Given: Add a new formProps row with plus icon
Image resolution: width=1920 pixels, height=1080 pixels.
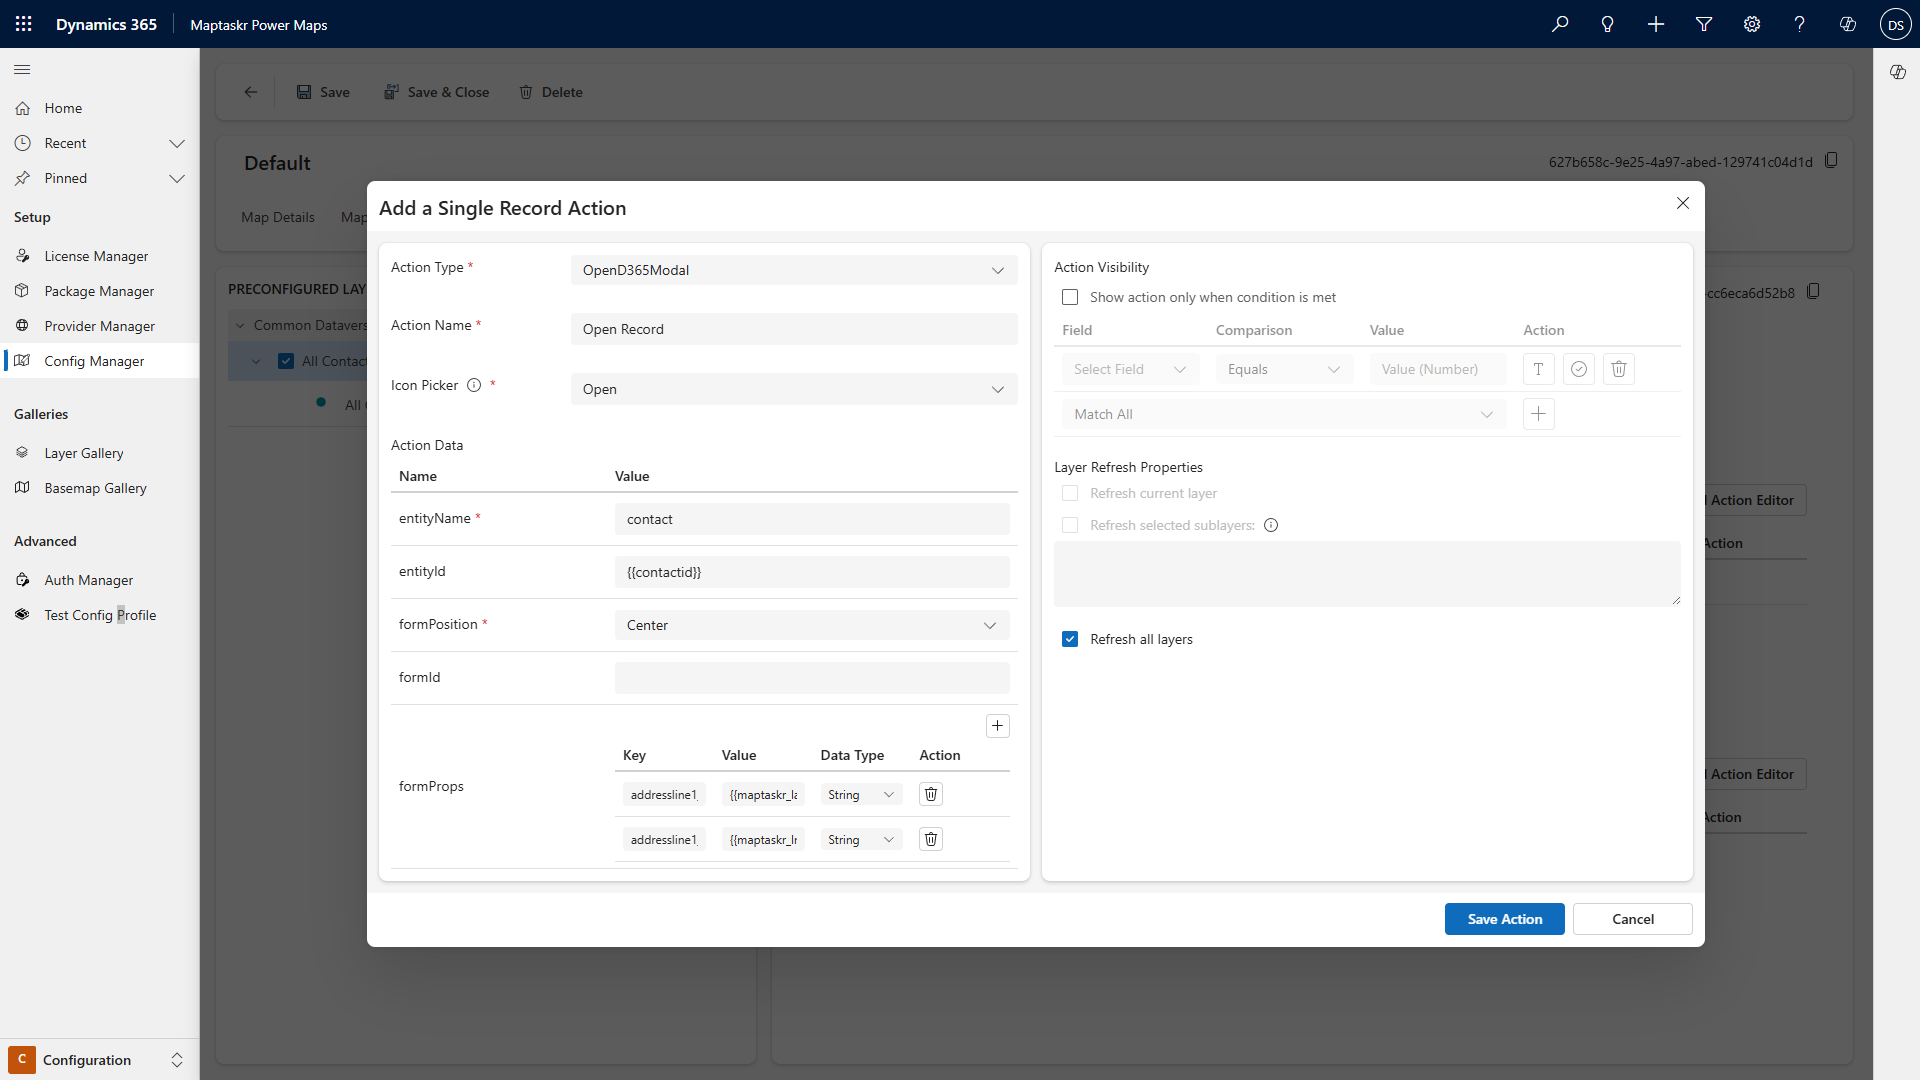Looking at the screenshot, I should [997, 725].
